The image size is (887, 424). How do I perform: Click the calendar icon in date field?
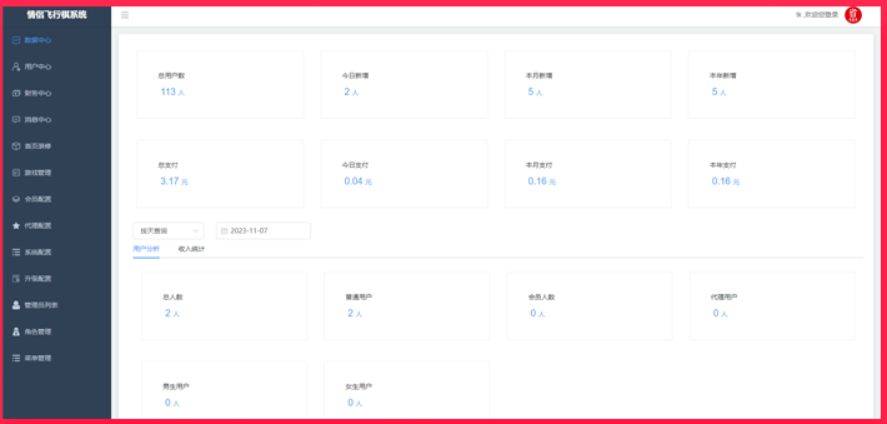tap(224, 231)
